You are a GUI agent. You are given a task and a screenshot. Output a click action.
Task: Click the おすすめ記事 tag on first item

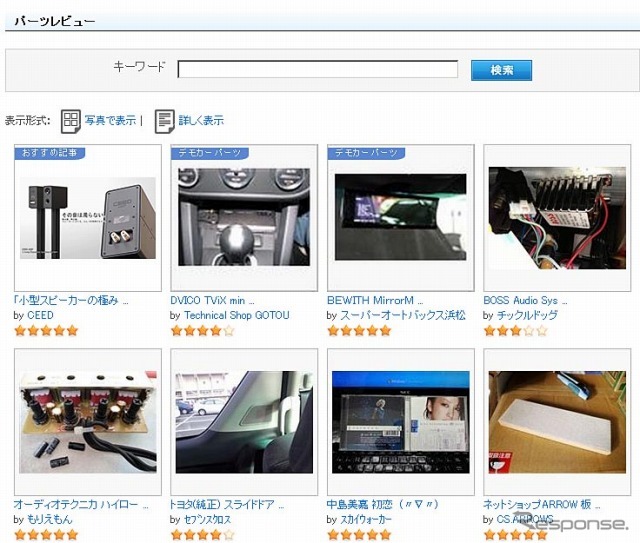tap(49, 153)
